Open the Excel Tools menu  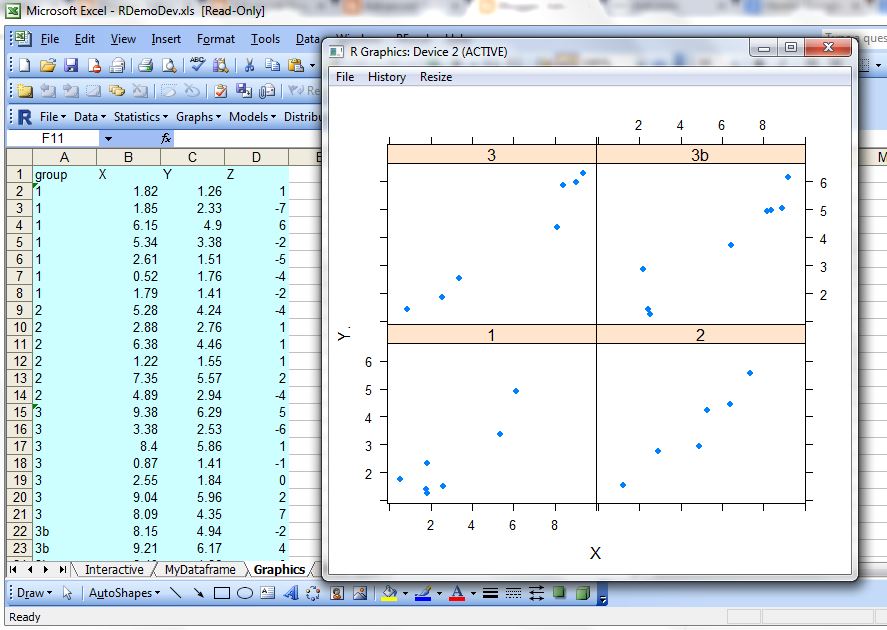click(x=265, y=39)
